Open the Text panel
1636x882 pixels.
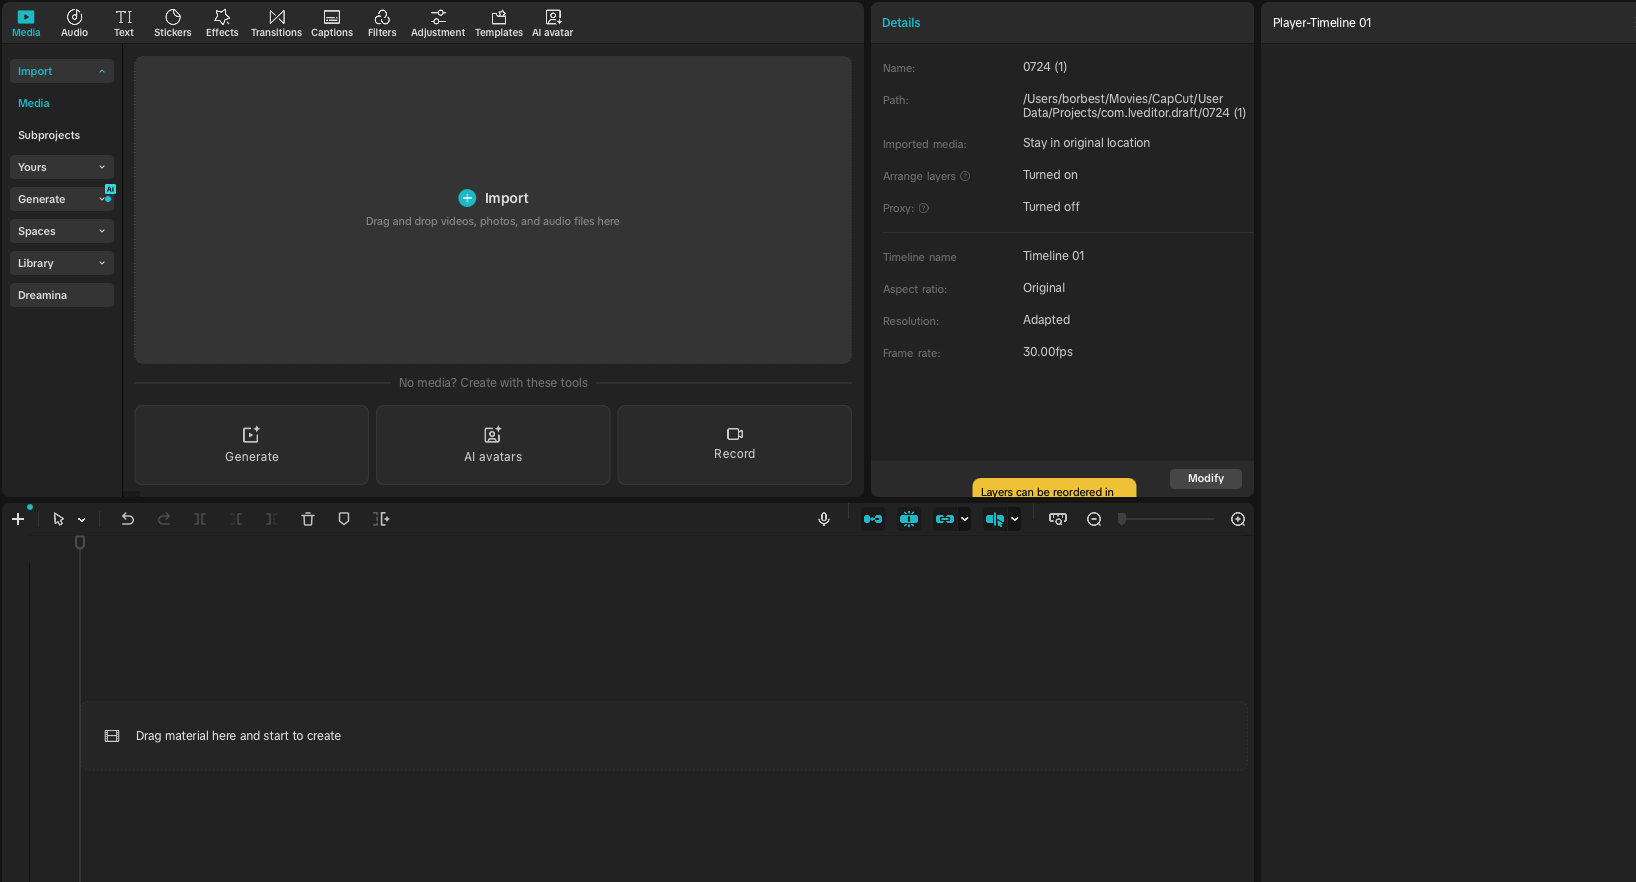pos(124,23)
